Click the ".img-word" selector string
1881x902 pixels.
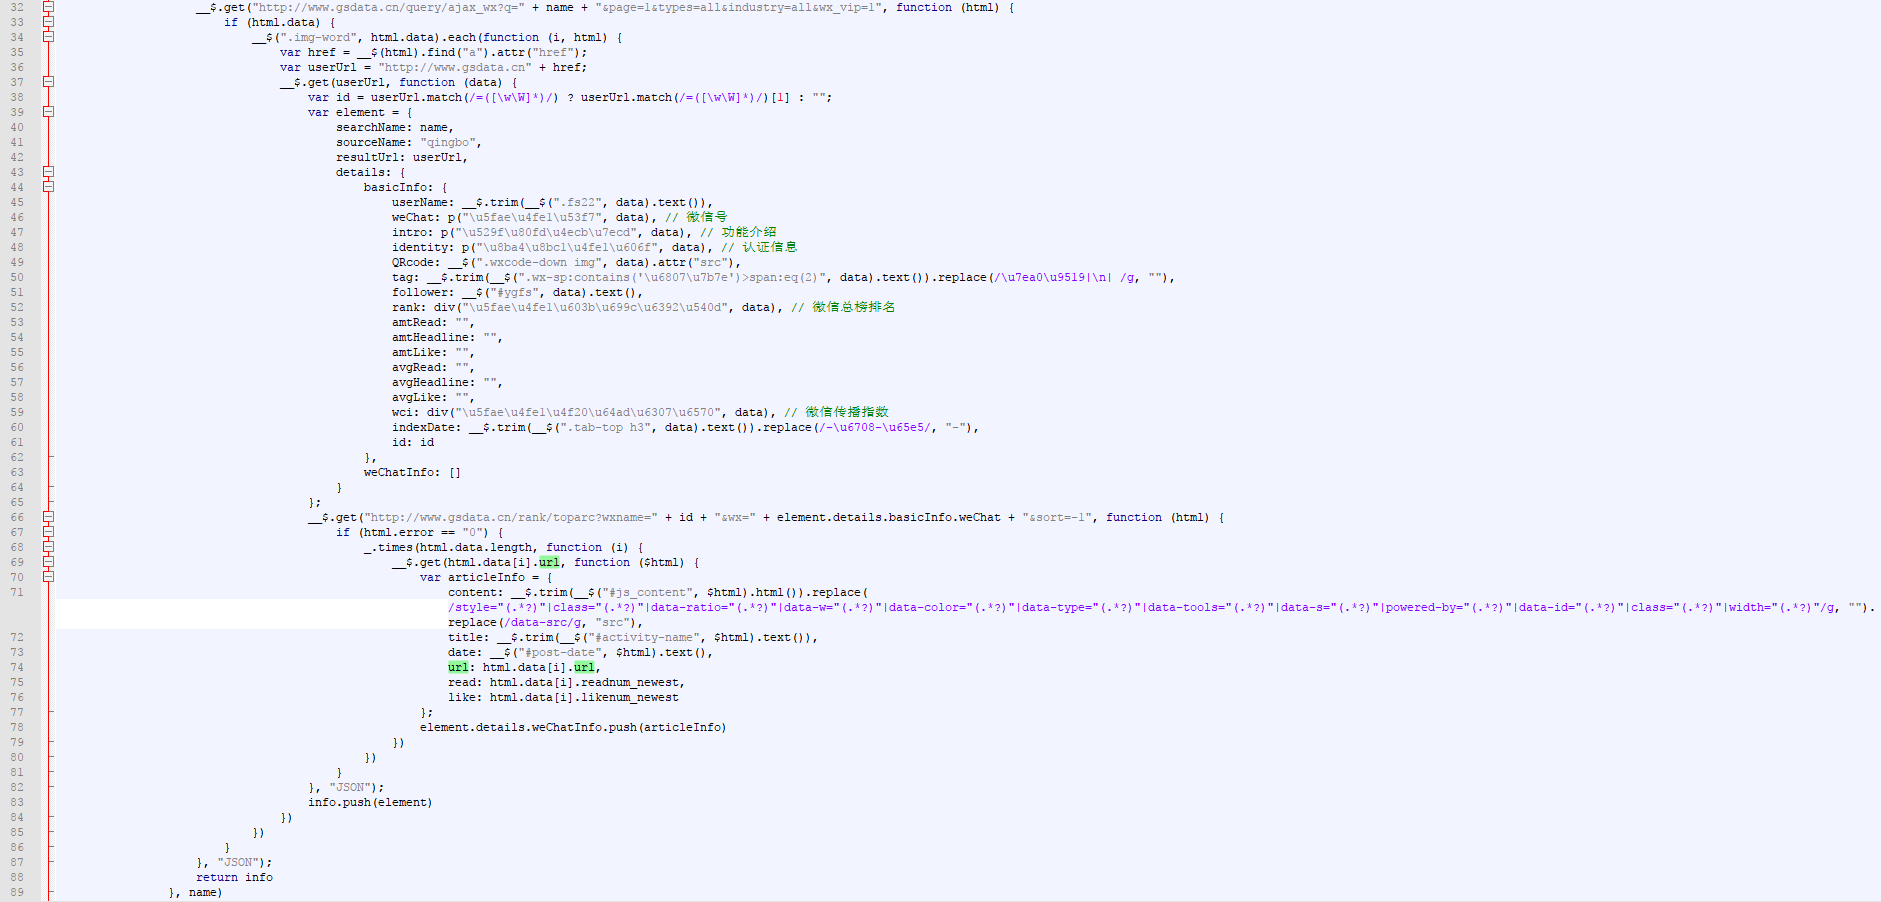tap(315, 37)
